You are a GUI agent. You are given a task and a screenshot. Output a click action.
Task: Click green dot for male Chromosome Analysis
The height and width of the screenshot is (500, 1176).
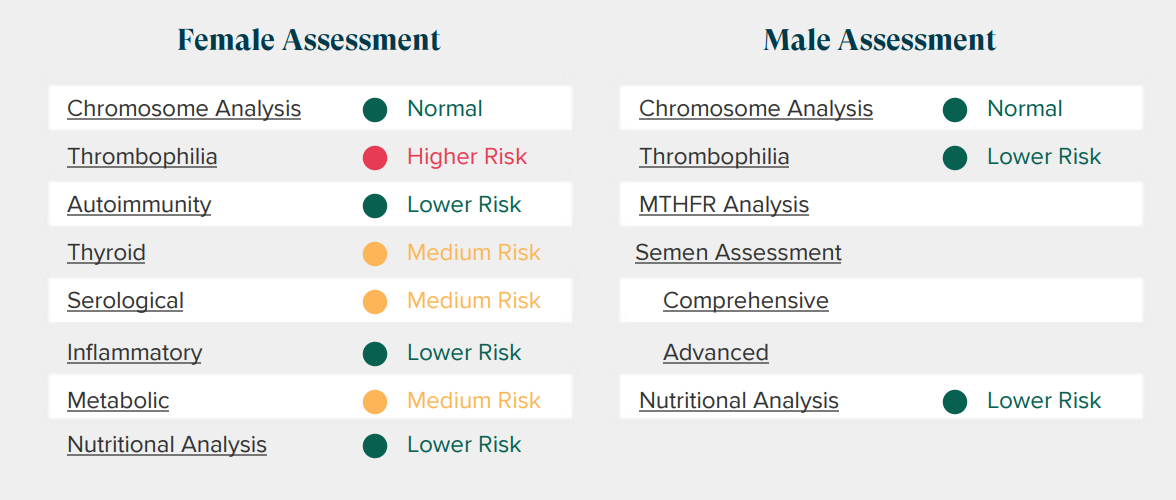coord(955,109)
